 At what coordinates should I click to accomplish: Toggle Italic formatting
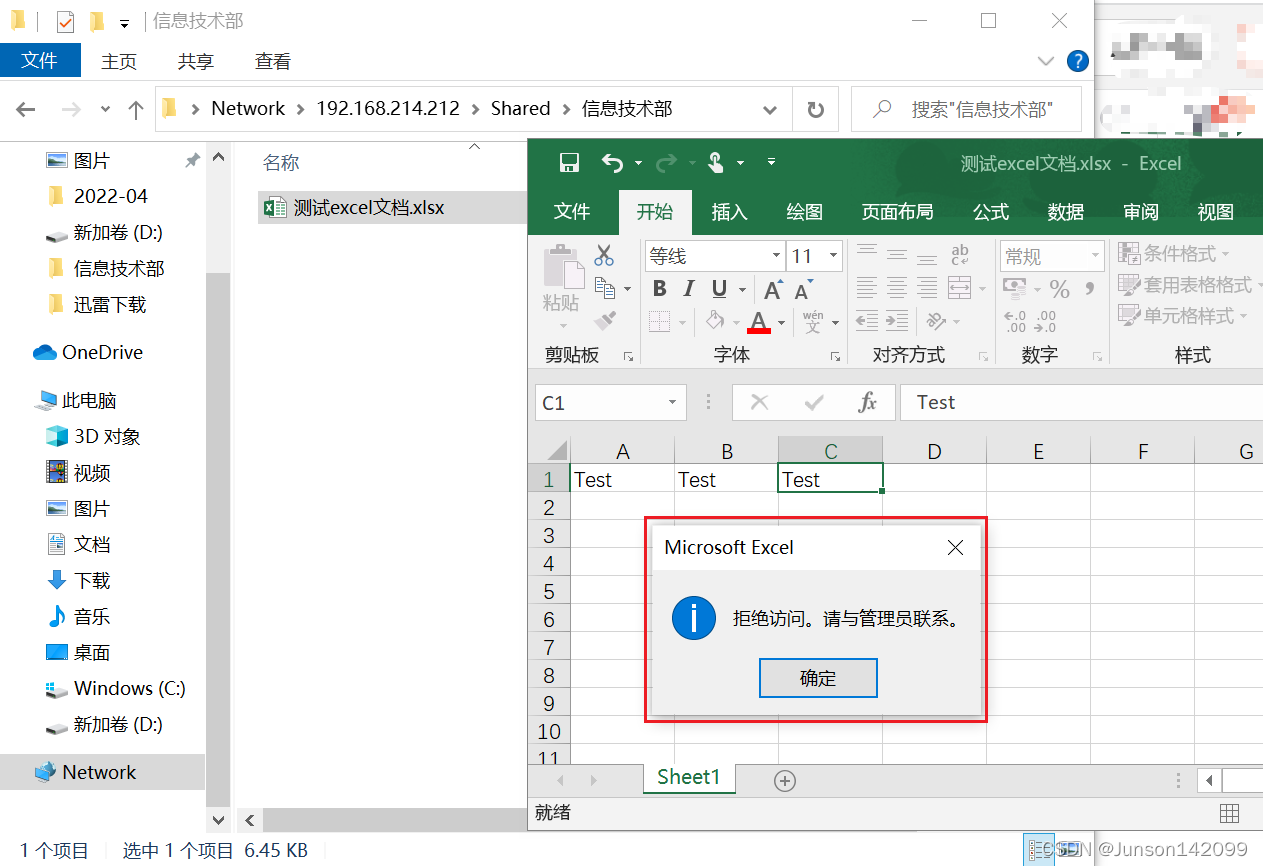pyautogui.click(x=688, y=289)
